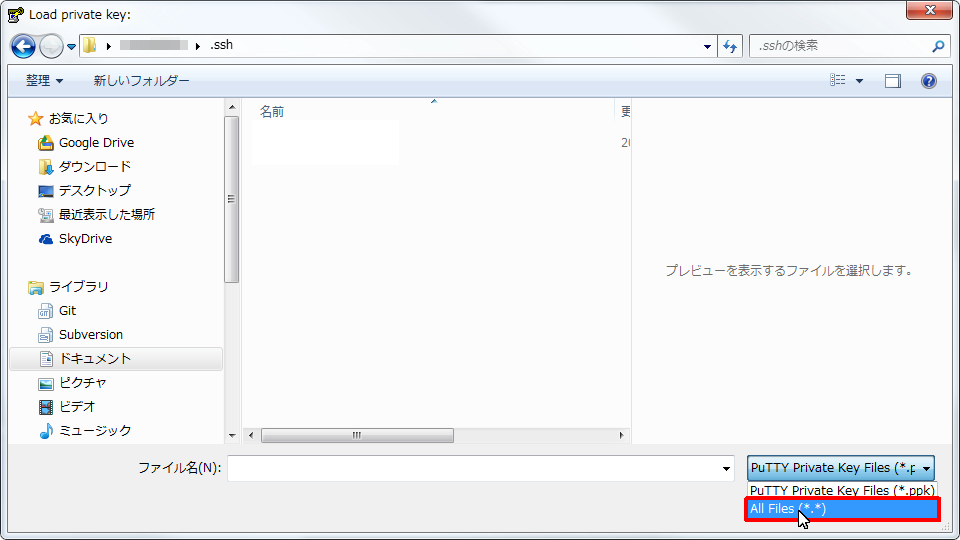Select ダウンロード folder in favorites
This screenshot has width=960, height=540.
click(x=94, y=167)
